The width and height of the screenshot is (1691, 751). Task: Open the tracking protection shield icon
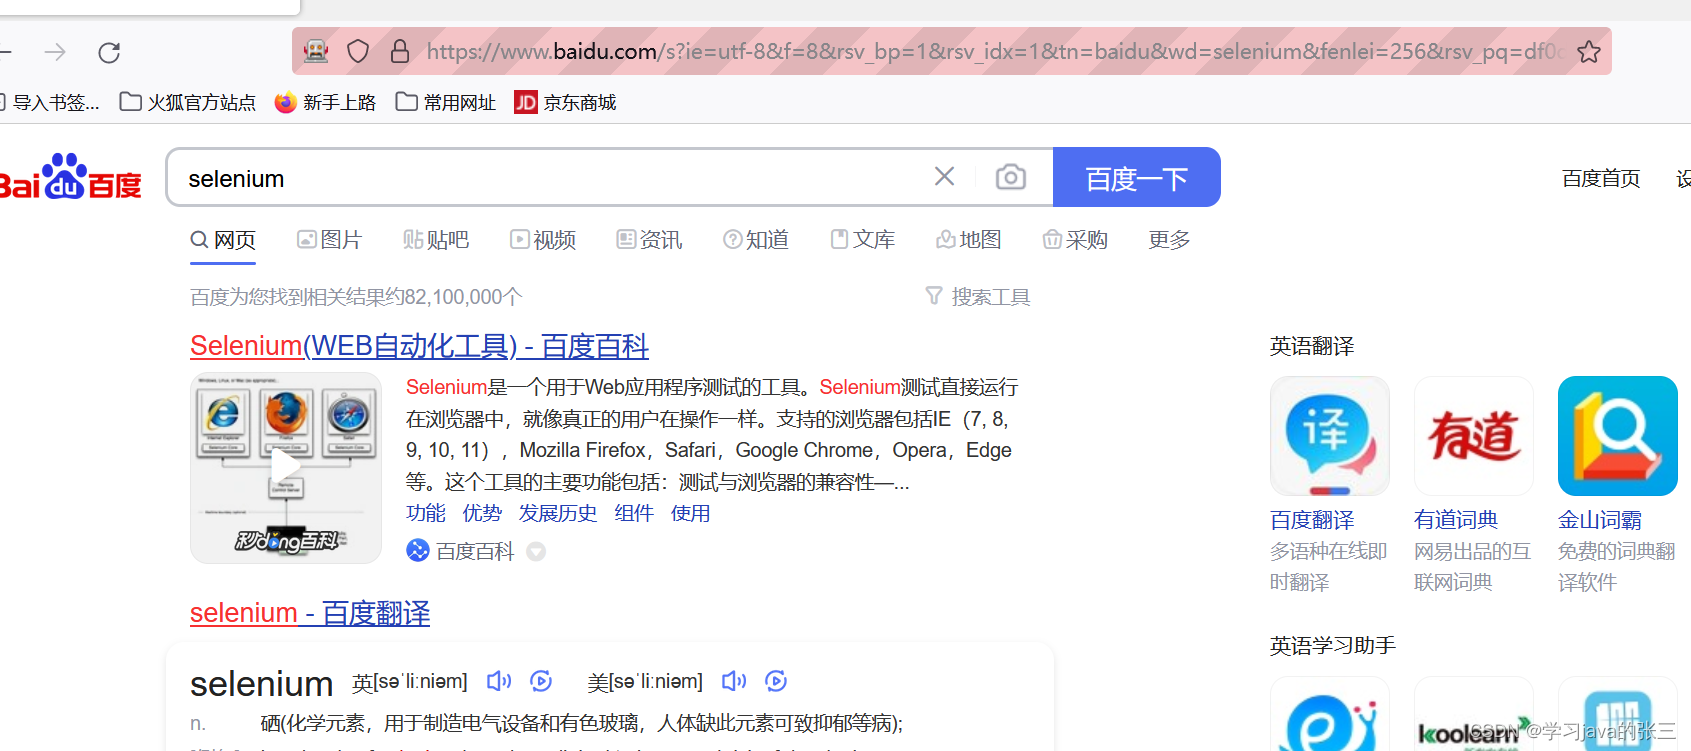point(358,51)
